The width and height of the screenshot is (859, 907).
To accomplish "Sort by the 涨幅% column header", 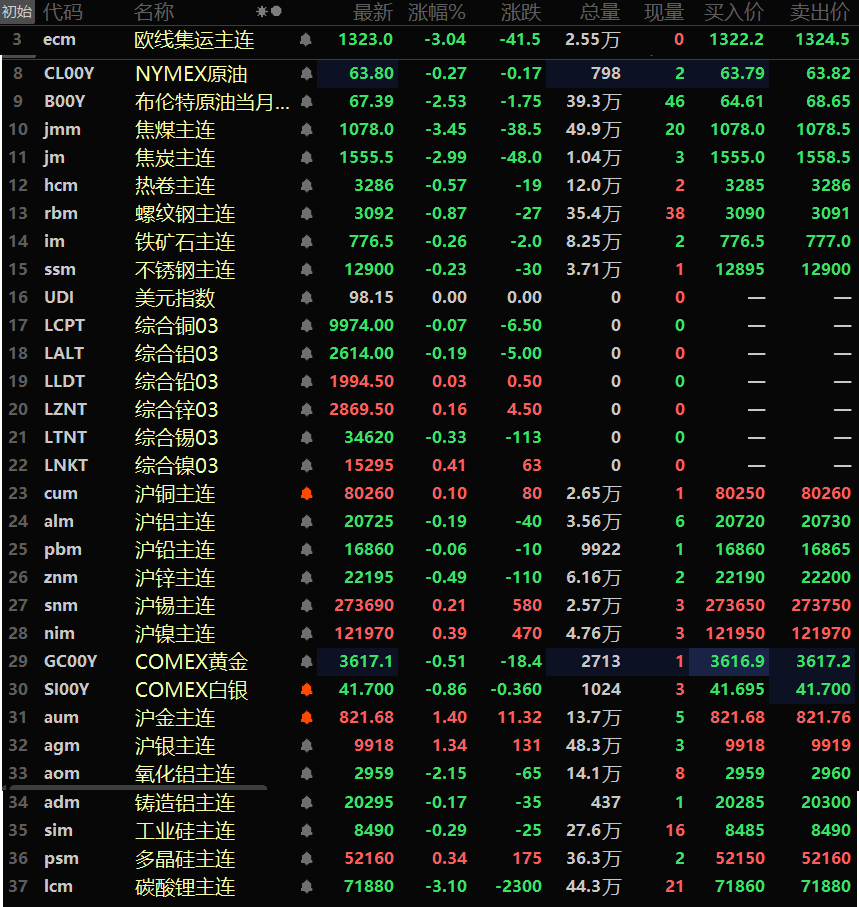I will click(437, 12).
